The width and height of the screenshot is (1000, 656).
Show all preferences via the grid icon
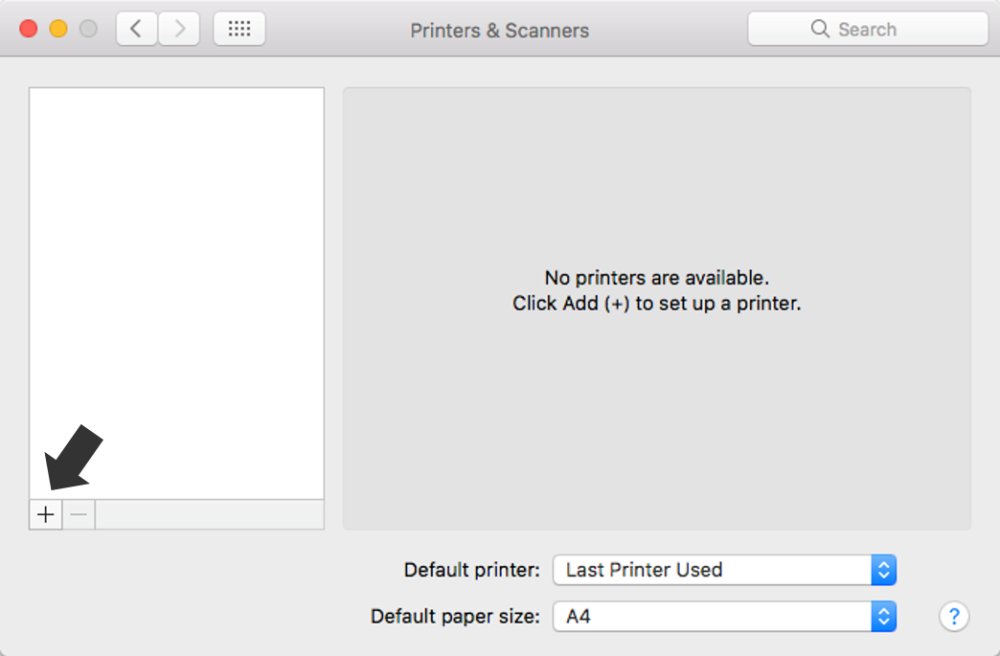coord(239,29)
